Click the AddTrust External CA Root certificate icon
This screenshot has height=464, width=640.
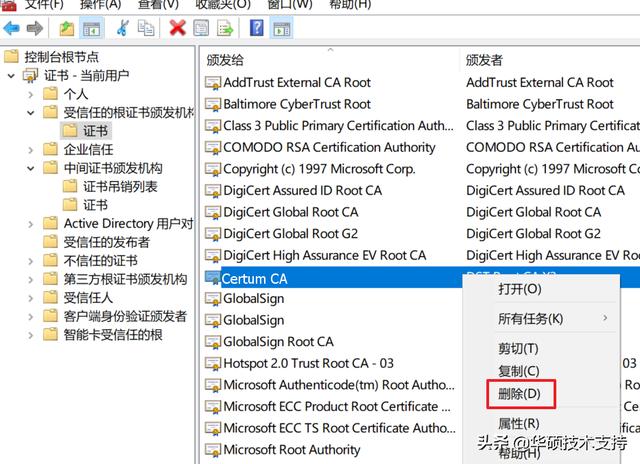click(x=213, y=83)
